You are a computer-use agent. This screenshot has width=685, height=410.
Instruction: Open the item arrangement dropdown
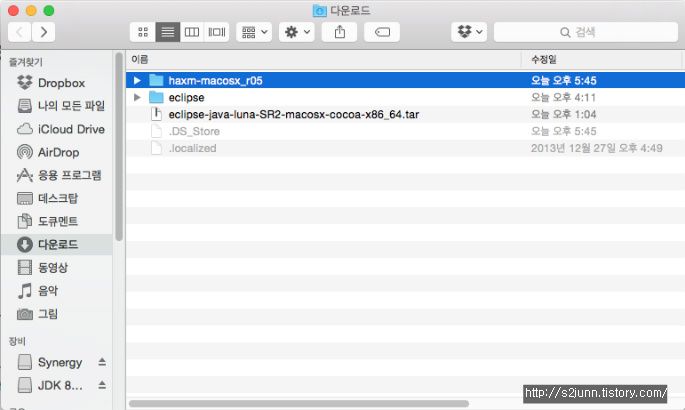pyautogui.click(x=254, y=32)
